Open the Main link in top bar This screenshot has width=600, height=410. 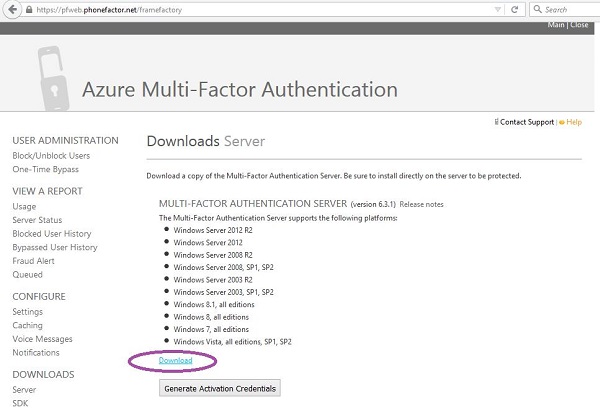click(x=557, y=25)
